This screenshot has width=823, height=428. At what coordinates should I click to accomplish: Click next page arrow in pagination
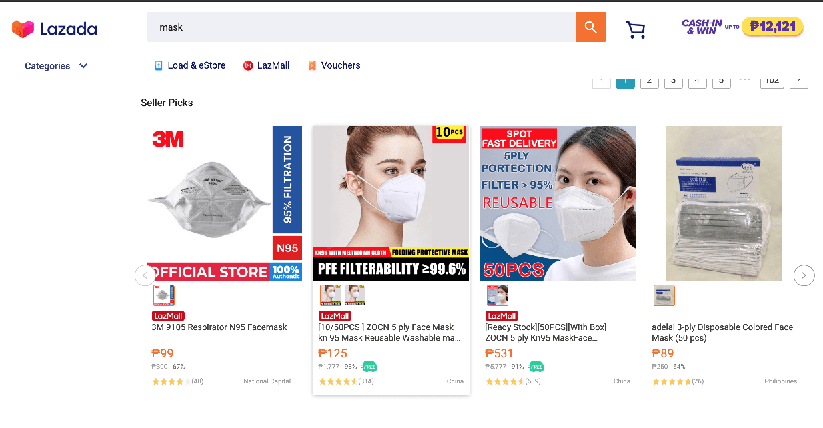(x=799, y=81)
